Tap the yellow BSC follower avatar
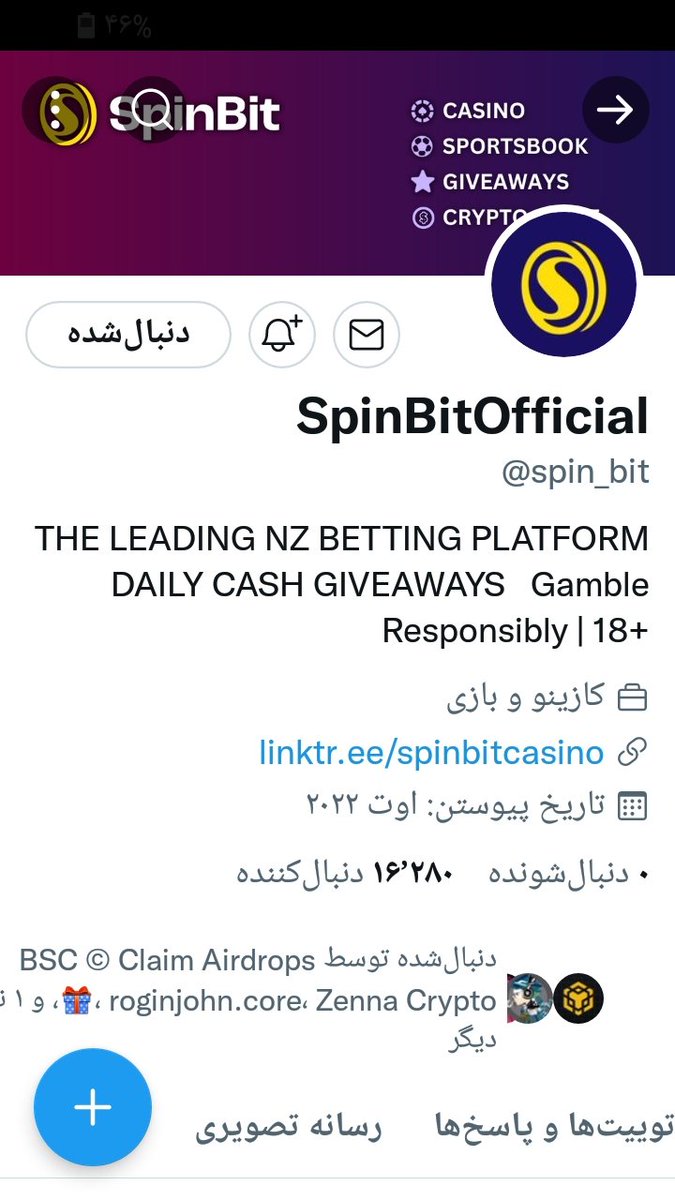 click(579, 997)
